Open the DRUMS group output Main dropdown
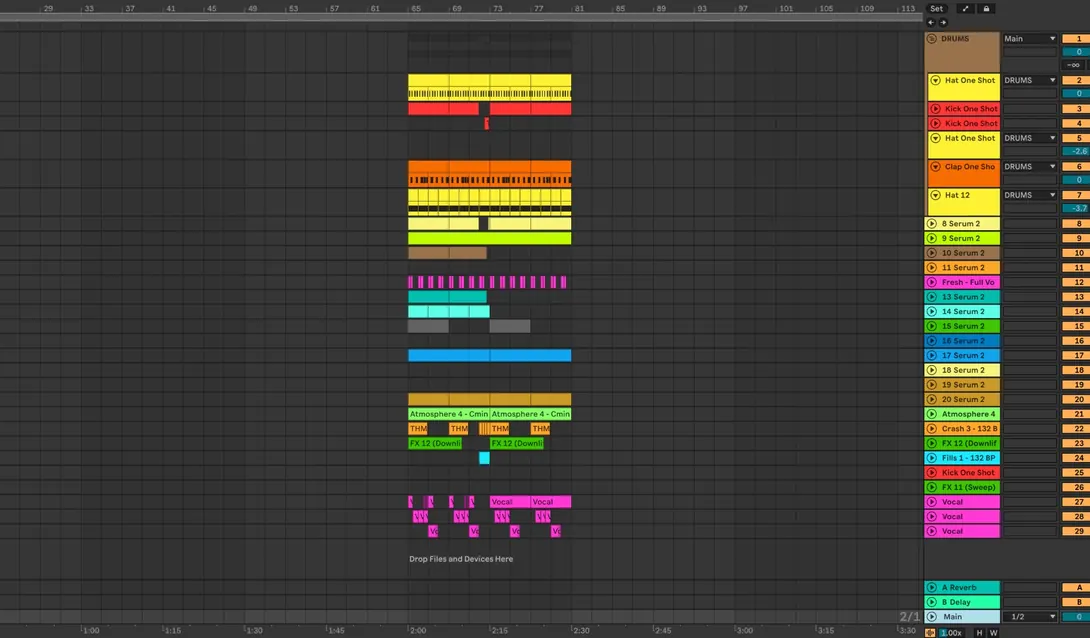Image resolution: width=1090 pixels, height=638 pixels. 1030,39
